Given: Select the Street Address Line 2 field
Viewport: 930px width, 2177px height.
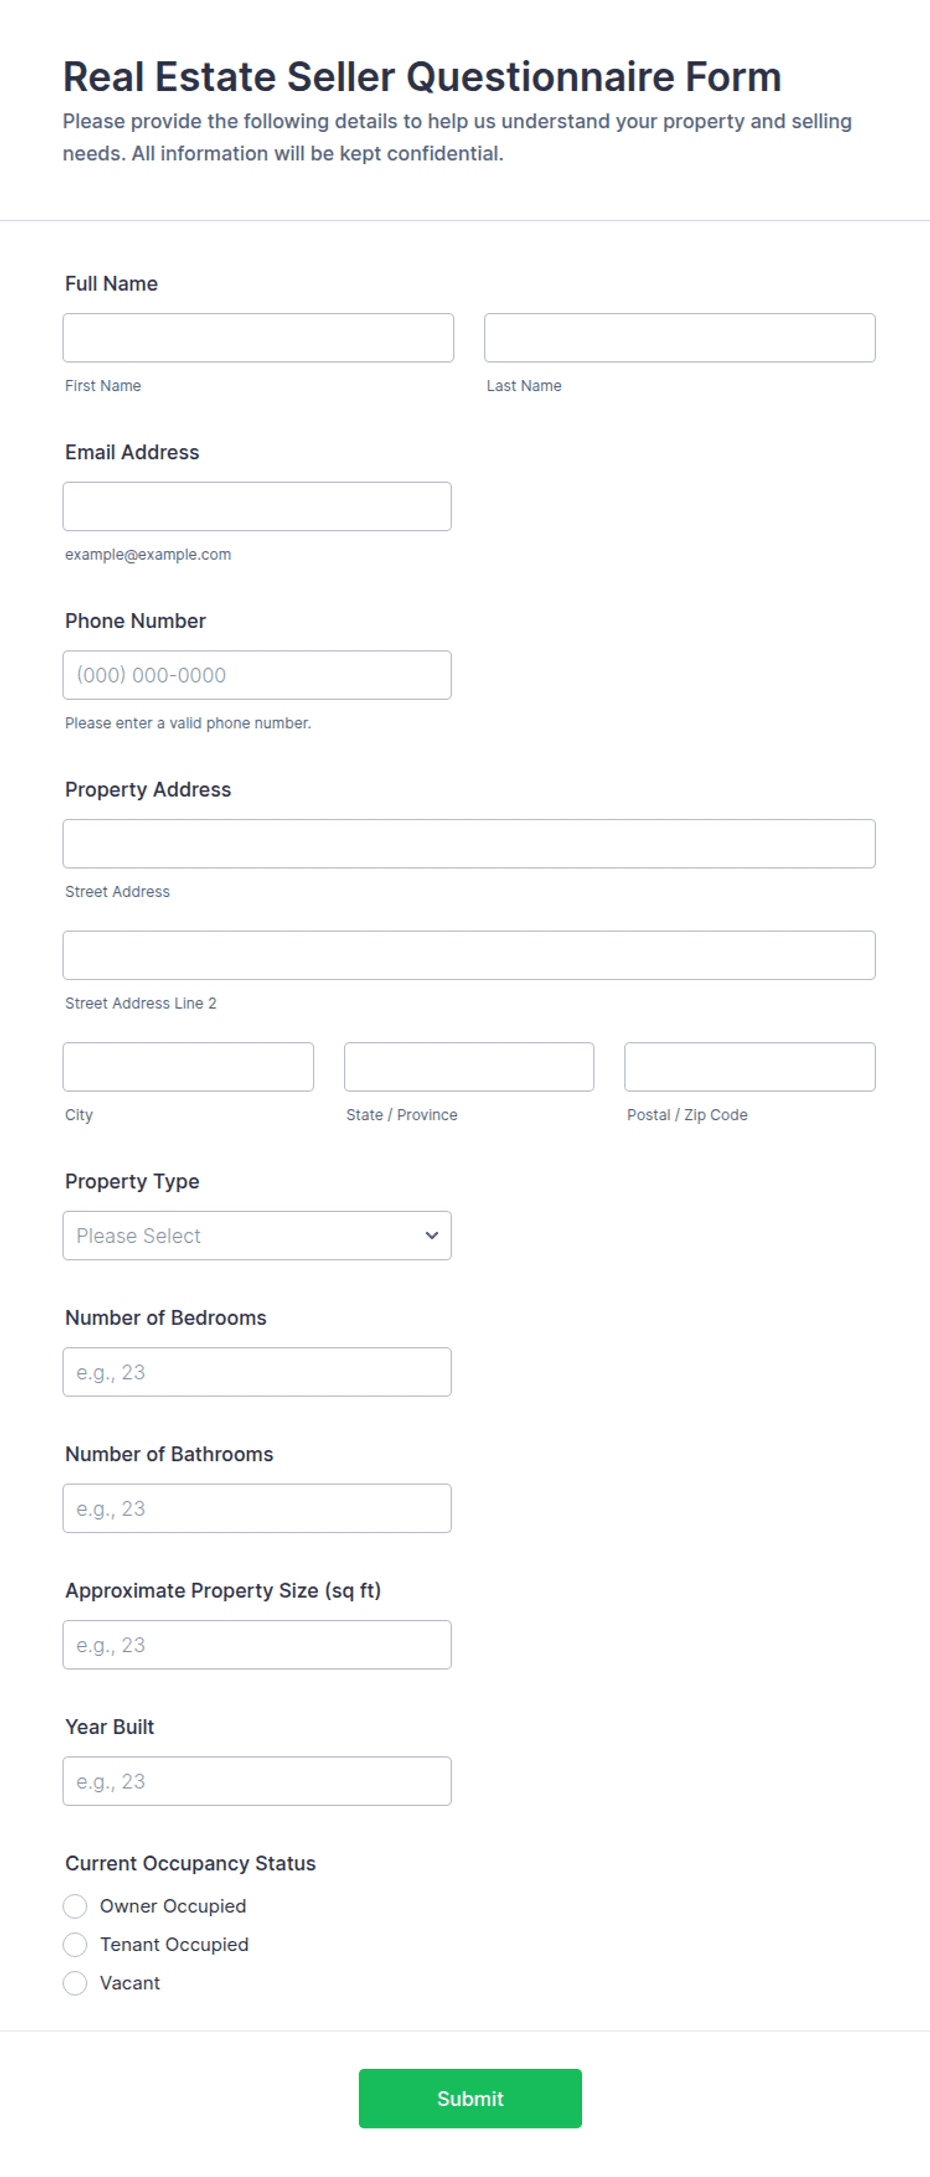Looking at the screenshot, I should [x=469, y=956].
